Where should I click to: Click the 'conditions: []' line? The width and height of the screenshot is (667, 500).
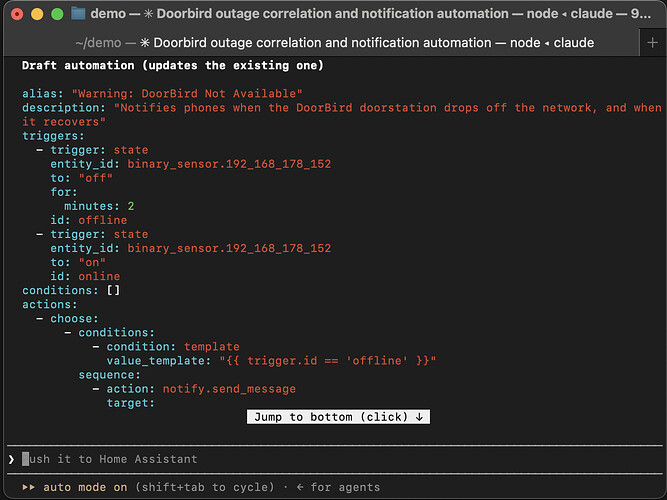point(71,290)
